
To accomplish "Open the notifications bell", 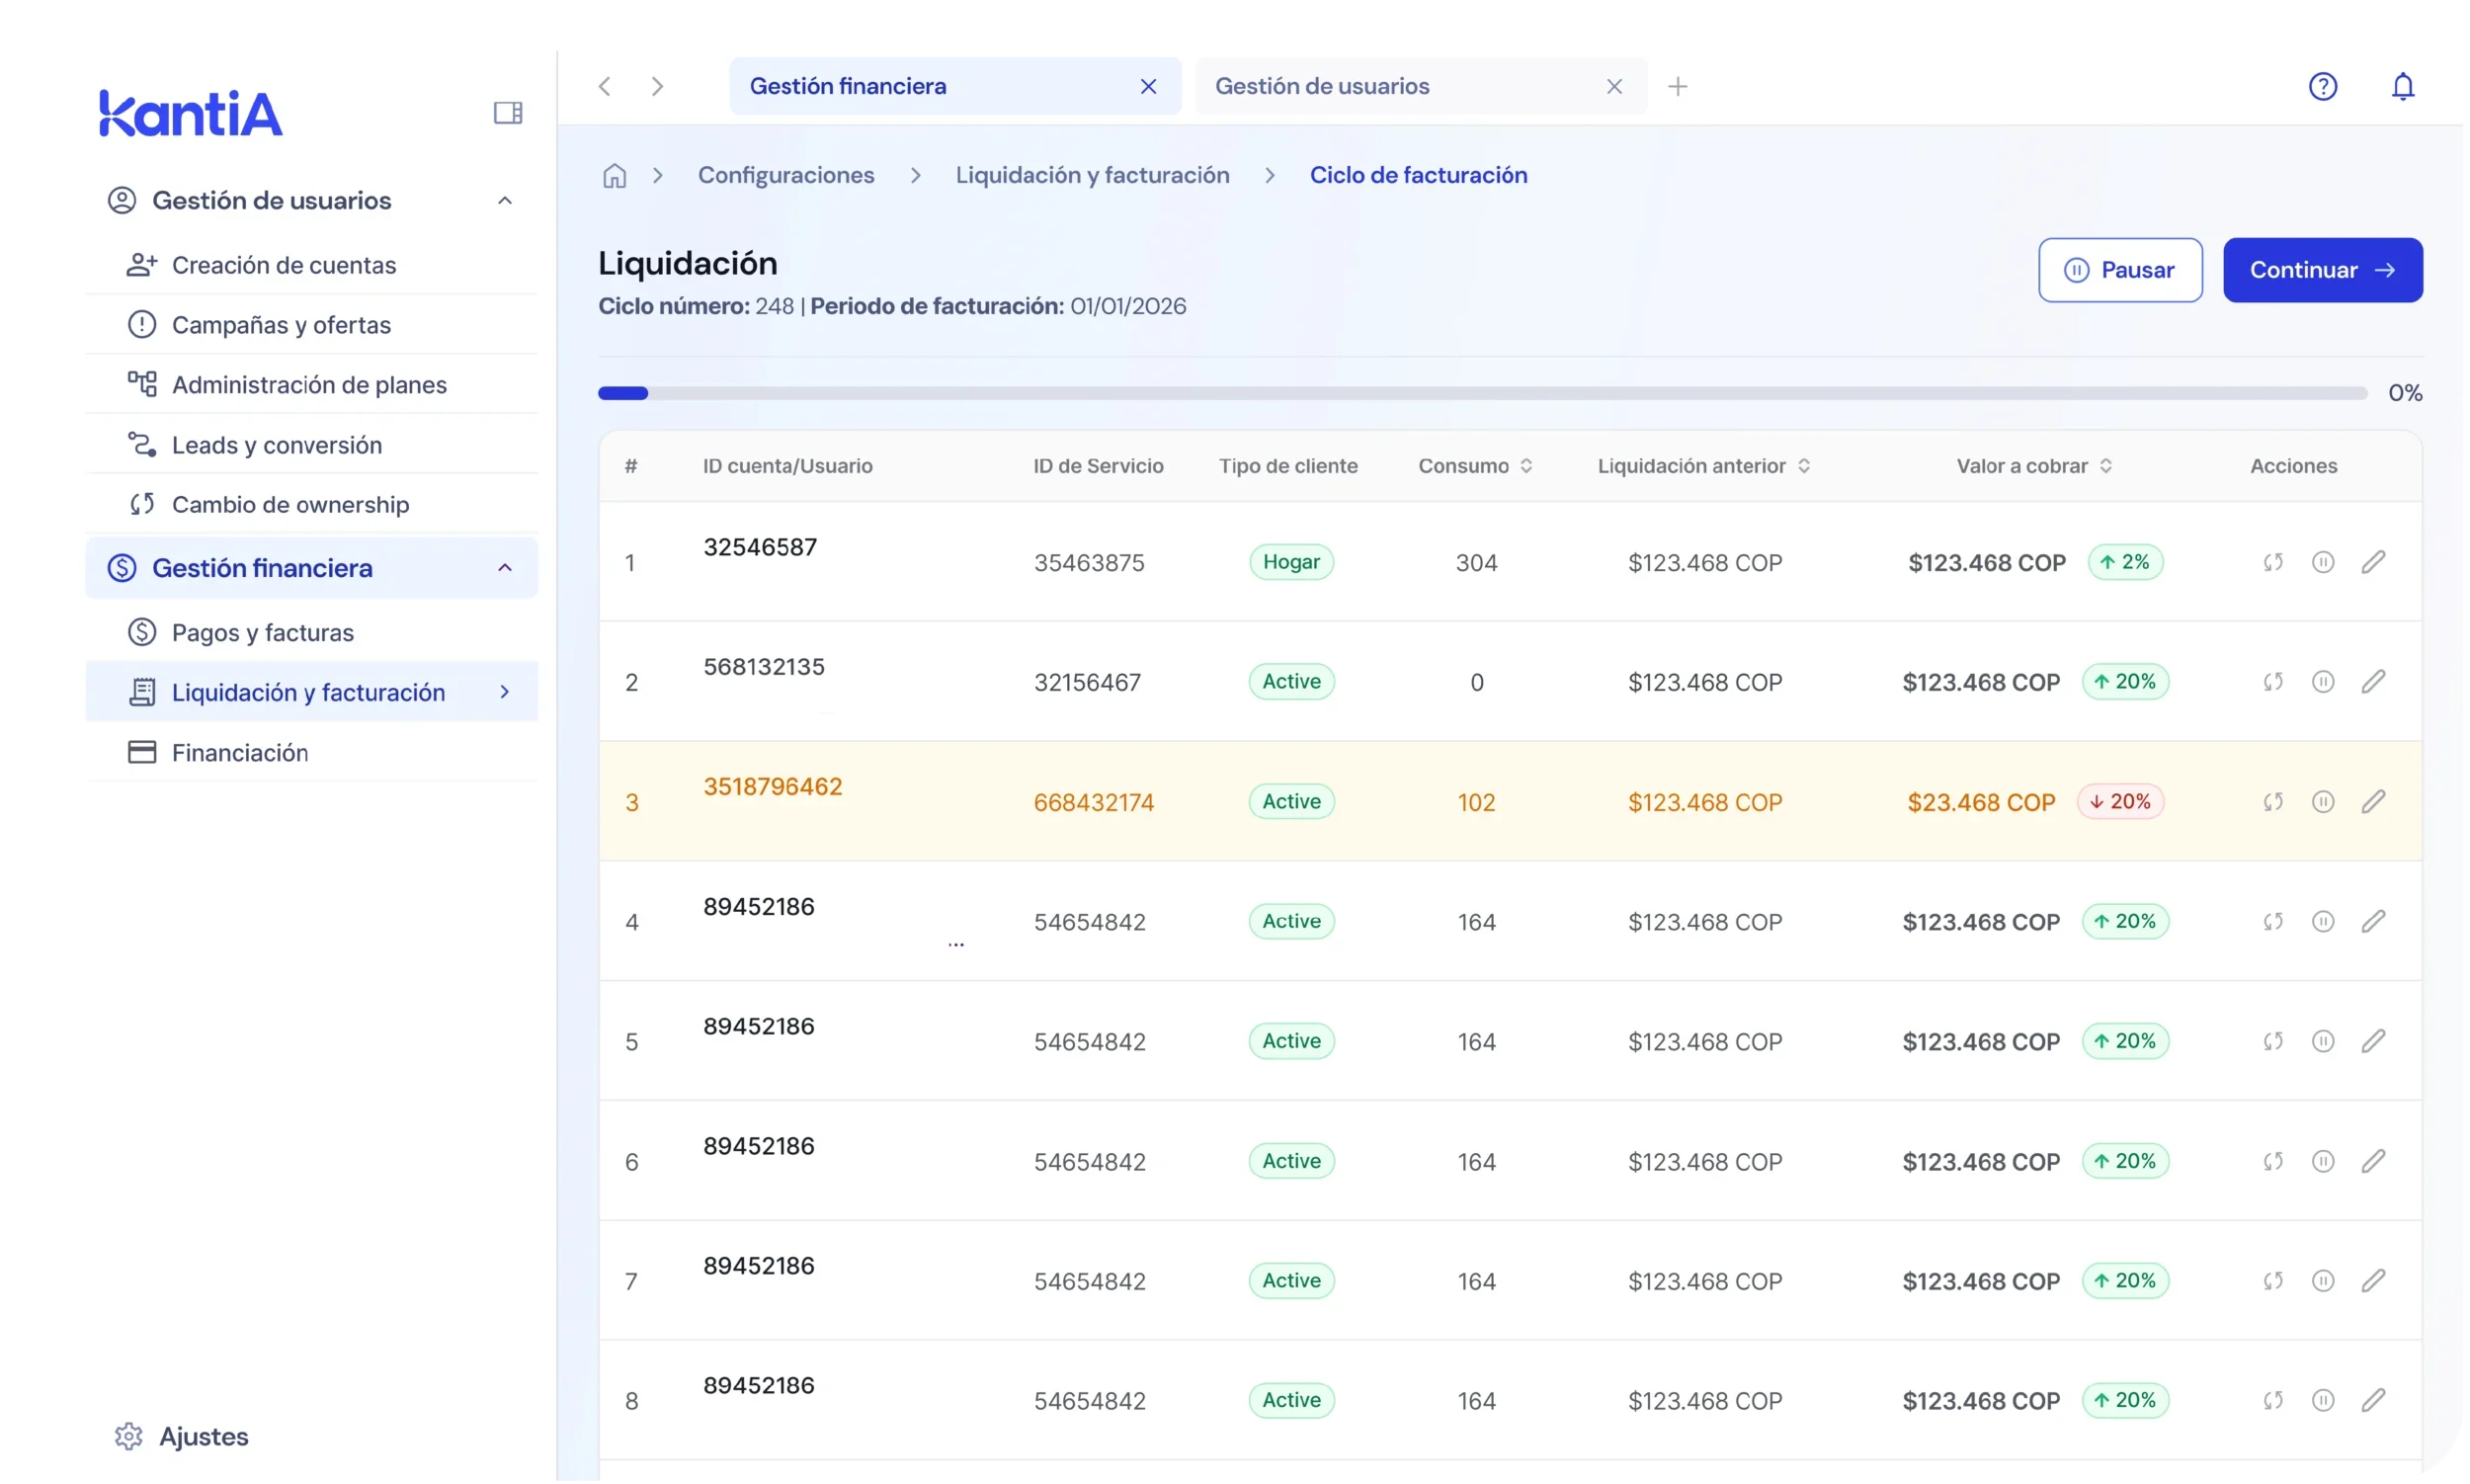I will pos(2402,87).
